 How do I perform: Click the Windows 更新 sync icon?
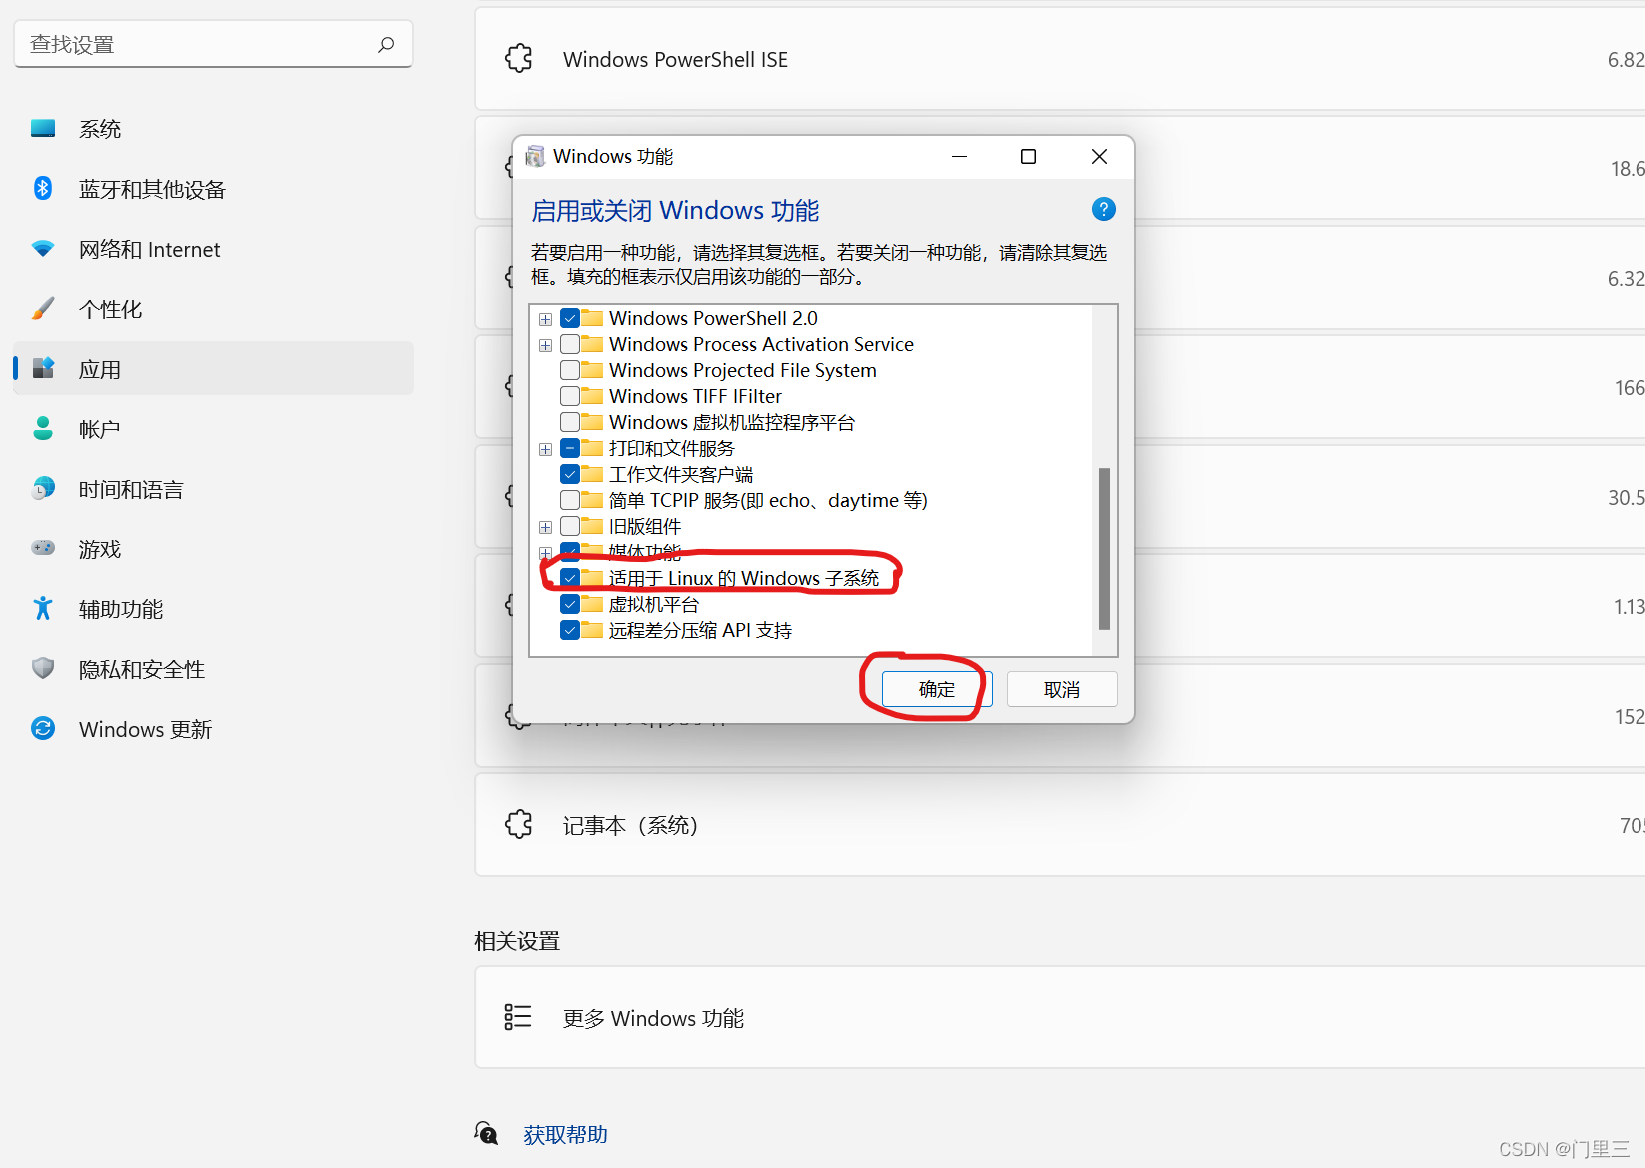[x=43, y=728]
